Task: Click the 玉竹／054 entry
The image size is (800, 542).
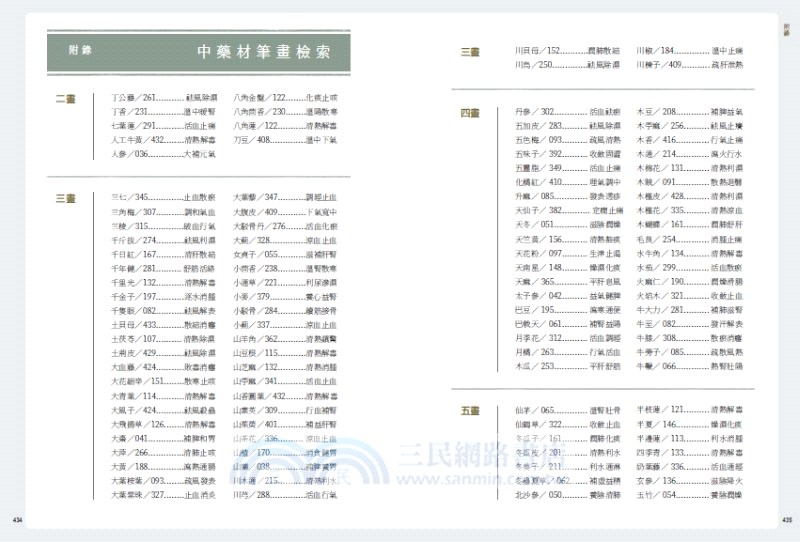Action: coord(690,495)
